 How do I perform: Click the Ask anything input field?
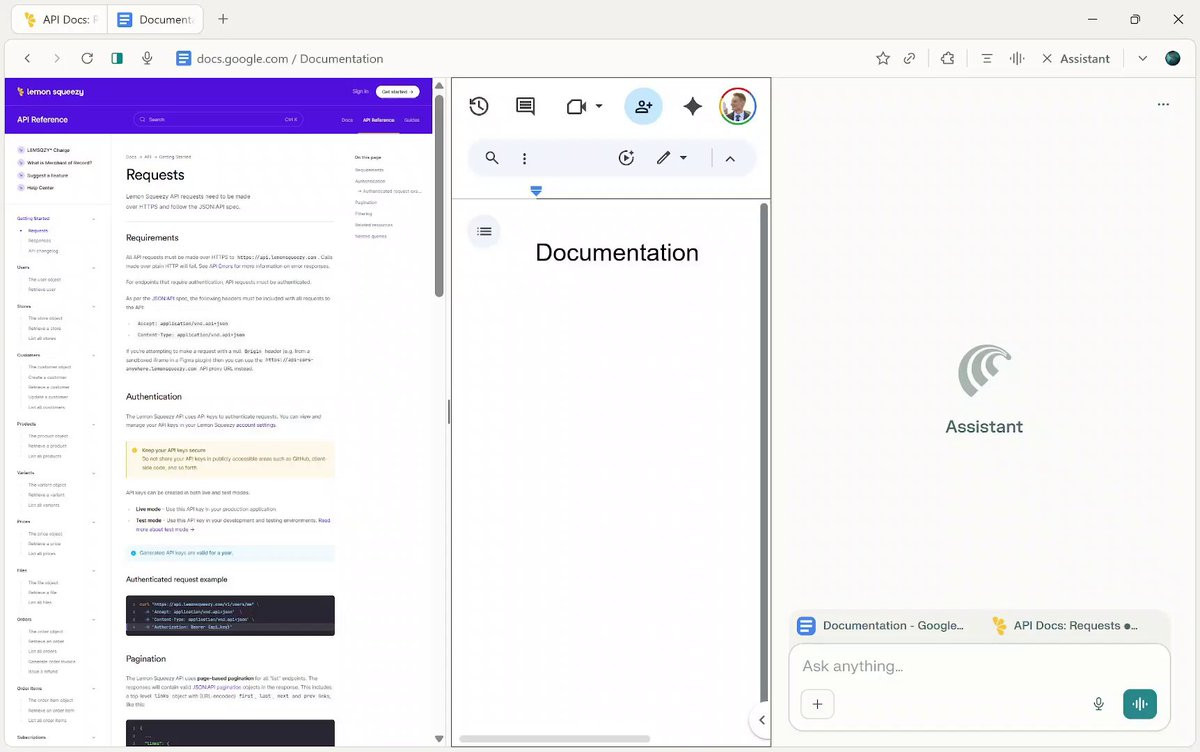click(980, 666)
